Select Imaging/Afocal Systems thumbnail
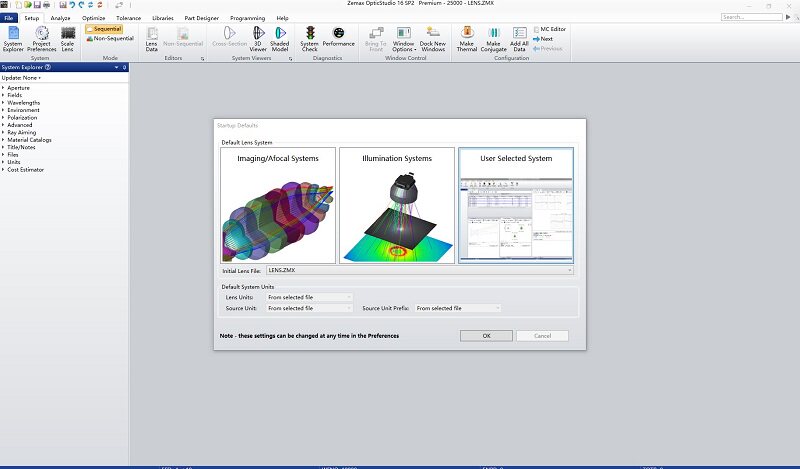Screen dimensions: 800x469 click(278, 206)
